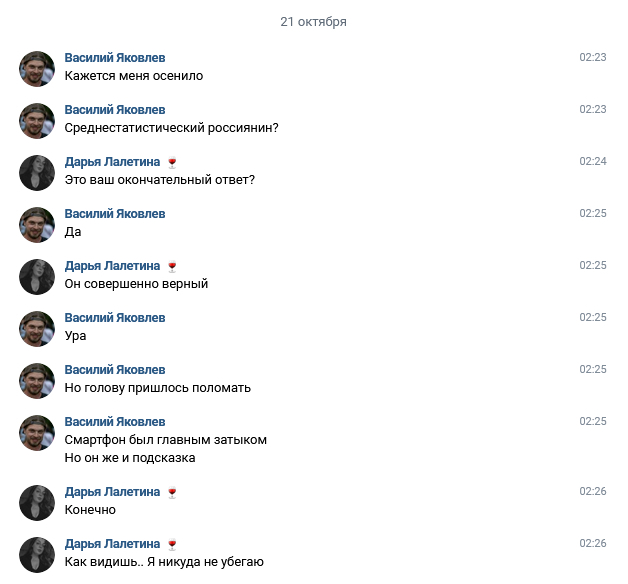Open Дарья's avatar beside "Это ваш окончательный ответ?"
Viewport: 628px width, 584px height.
click(x=36, y=172)
